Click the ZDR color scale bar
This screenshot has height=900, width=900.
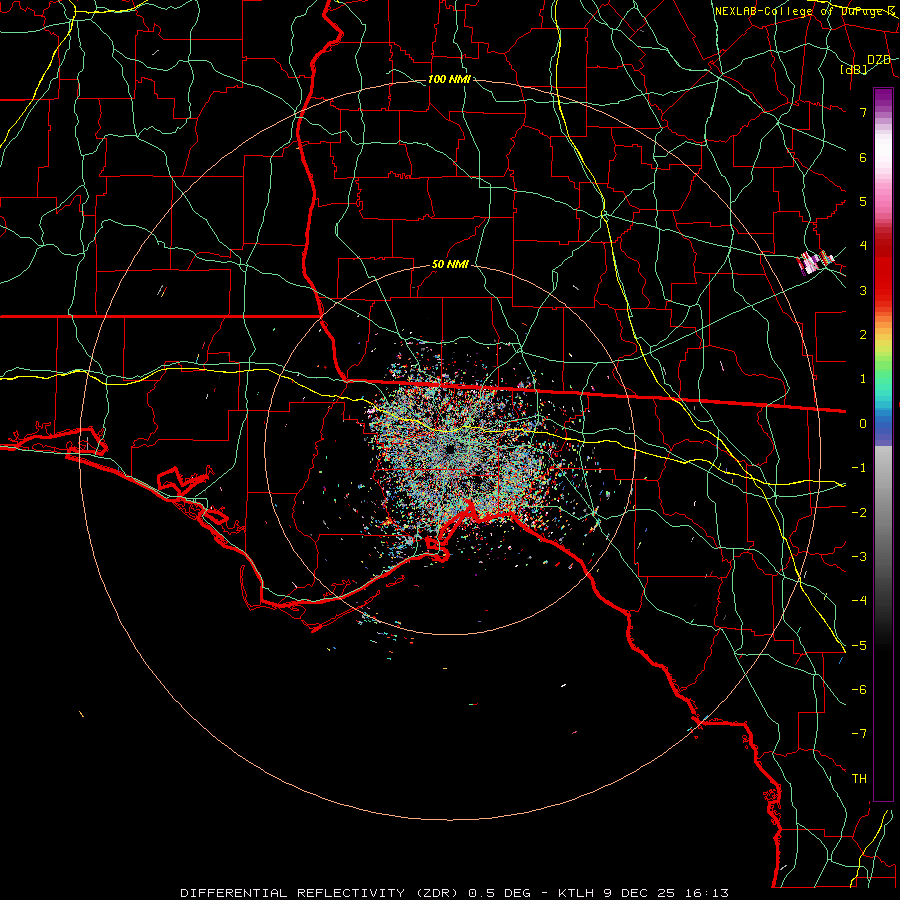pos(883,444)
